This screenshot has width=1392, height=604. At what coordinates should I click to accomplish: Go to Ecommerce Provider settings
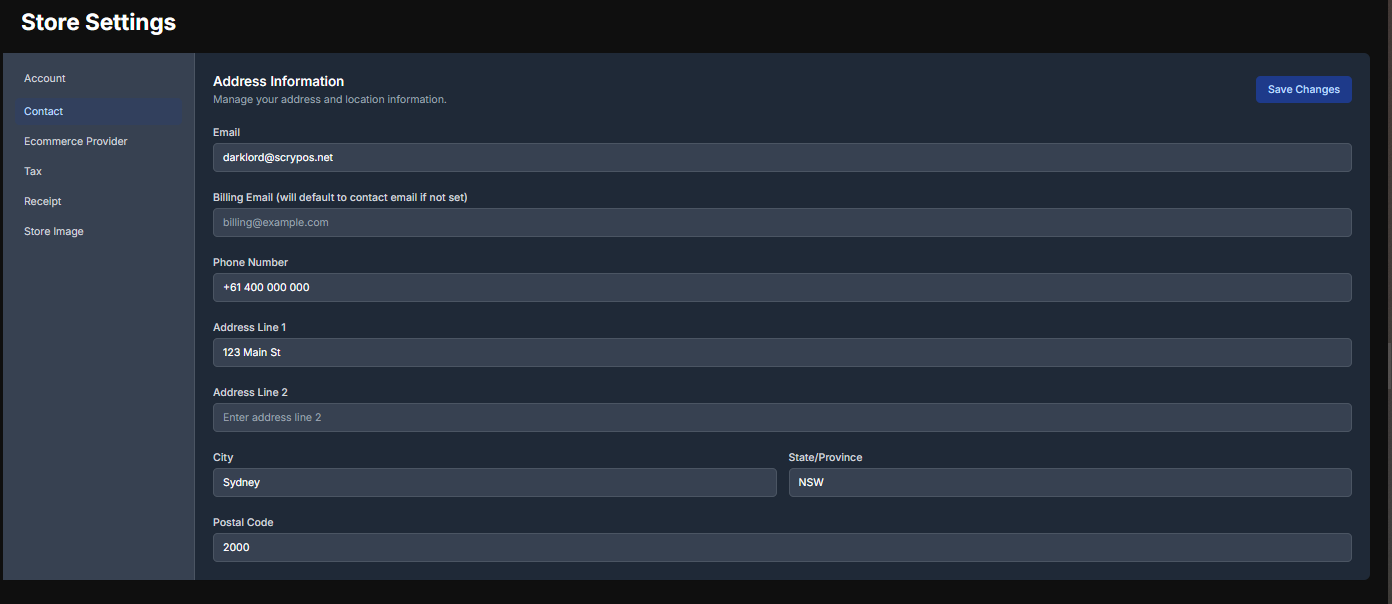tap(76, 141)
